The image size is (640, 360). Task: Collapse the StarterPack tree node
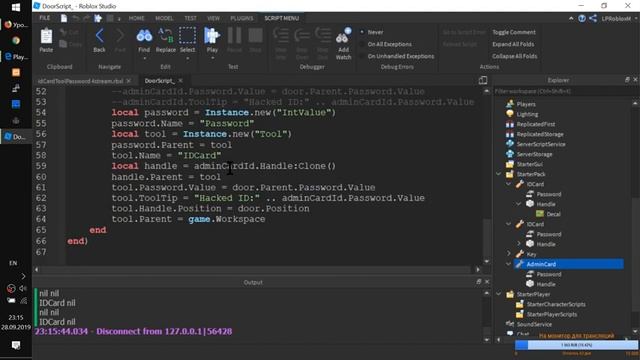pos(498,174)
